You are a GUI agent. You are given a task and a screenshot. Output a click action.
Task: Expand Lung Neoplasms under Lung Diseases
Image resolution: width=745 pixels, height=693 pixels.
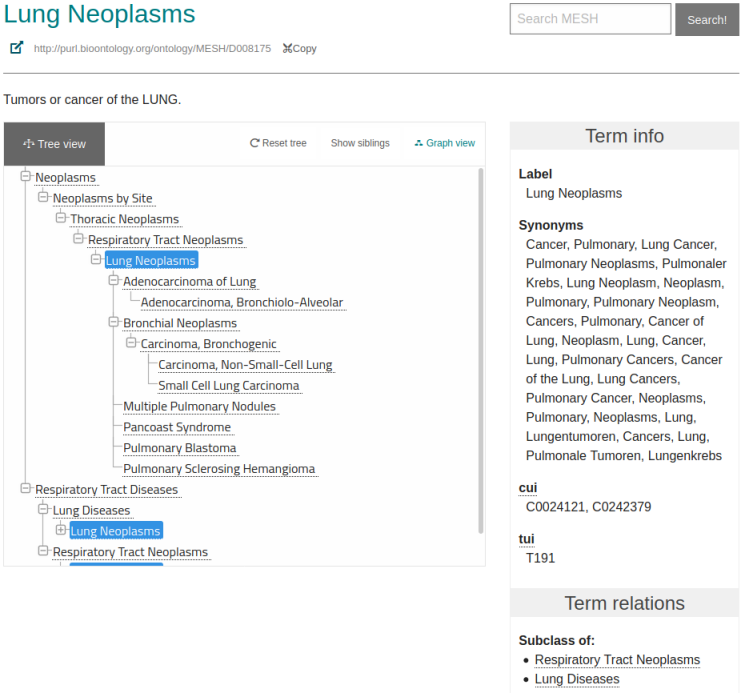click(61, 531)
